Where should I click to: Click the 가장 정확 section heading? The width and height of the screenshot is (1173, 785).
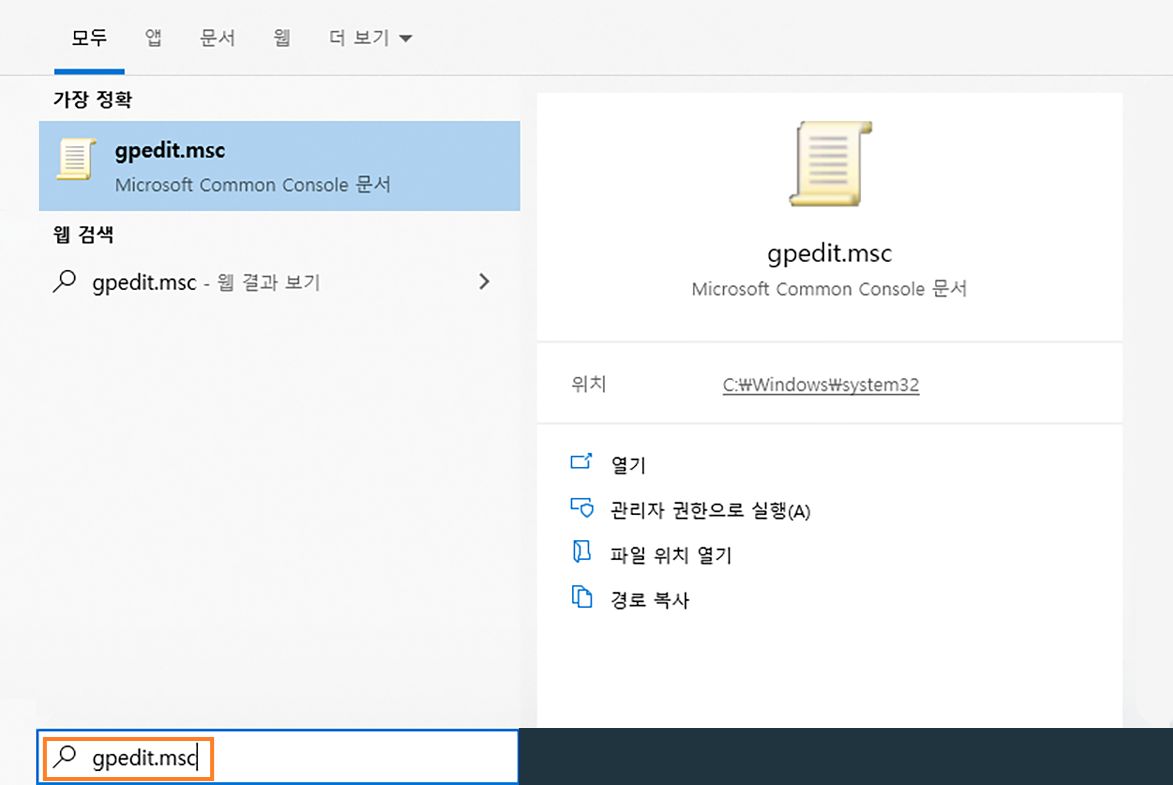[93, 100]
